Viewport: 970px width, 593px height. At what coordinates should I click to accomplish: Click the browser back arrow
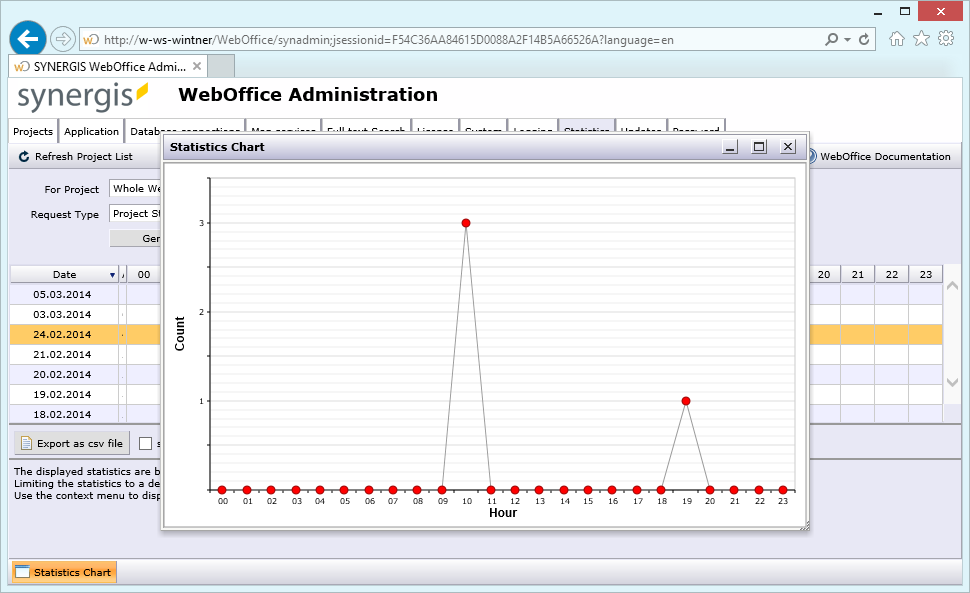27,38
